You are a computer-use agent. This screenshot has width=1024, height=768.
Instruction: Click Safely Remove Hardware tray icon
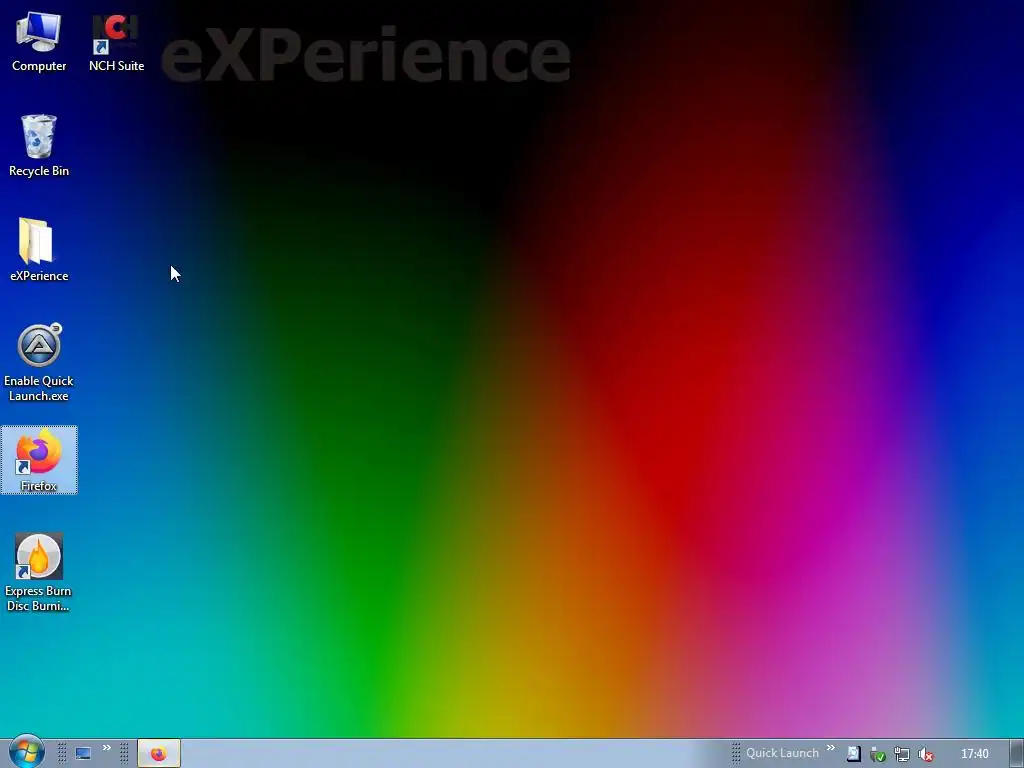pyautogui.click(x=878, y=754)
